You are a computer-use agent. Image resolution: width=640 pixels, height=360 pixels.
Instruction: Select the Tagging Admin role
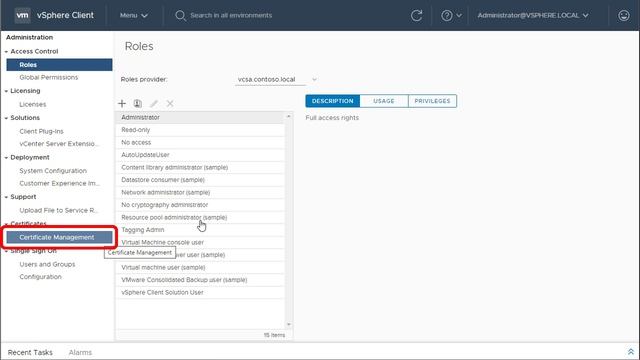click(200, 230)
